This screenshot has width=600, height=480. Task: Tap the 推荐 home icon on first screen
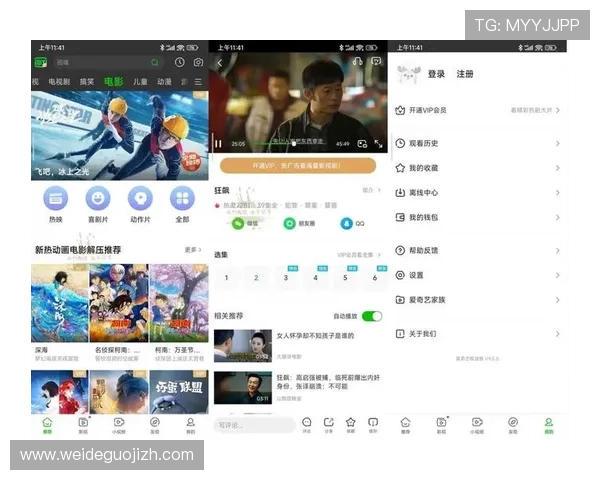tap(47, 423)
